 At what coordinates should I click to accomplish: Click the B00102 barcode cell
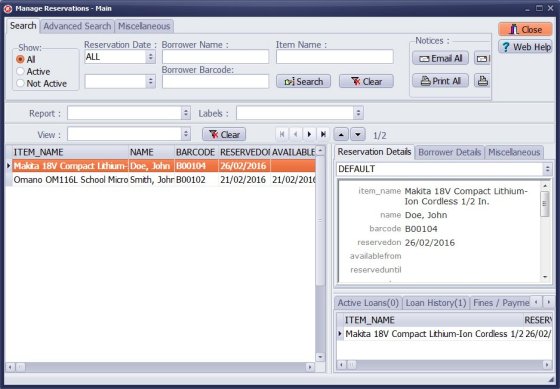pos(196,179)
